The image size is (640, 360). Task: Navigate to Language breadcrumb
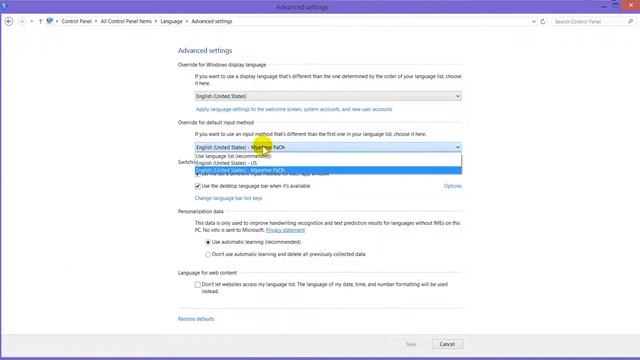[171, 21]
